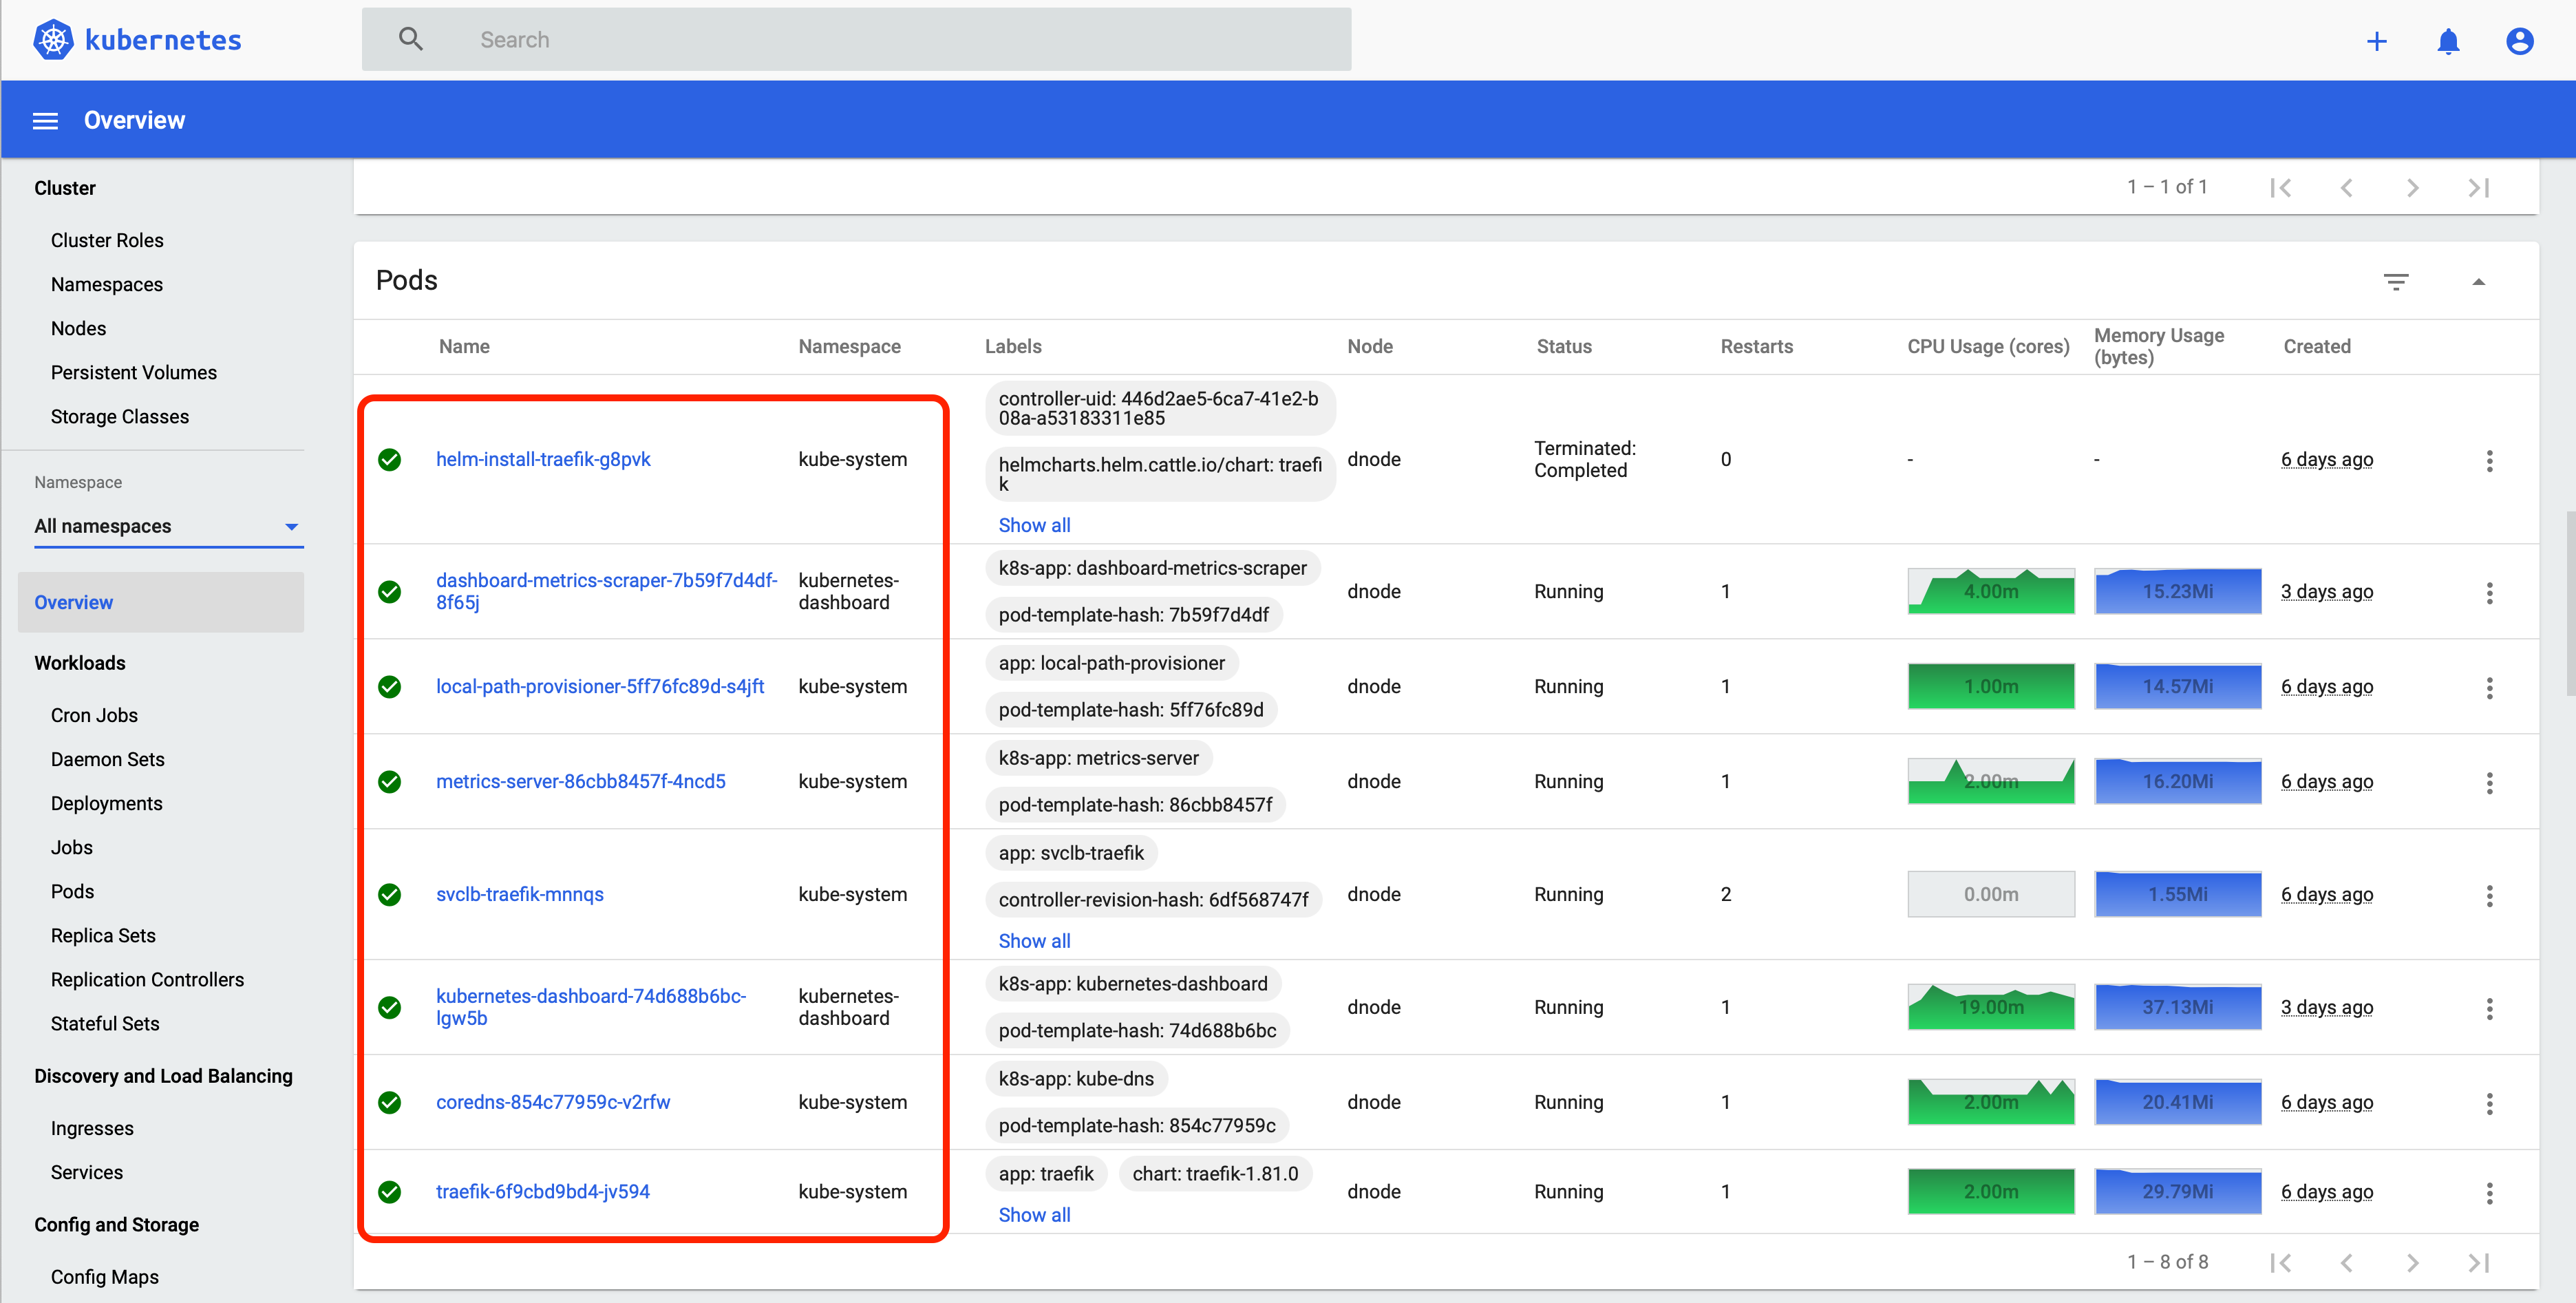Show all labels for helm-install-traefik pod
Viewport: 2576px width, 1303px height.
1034,525
